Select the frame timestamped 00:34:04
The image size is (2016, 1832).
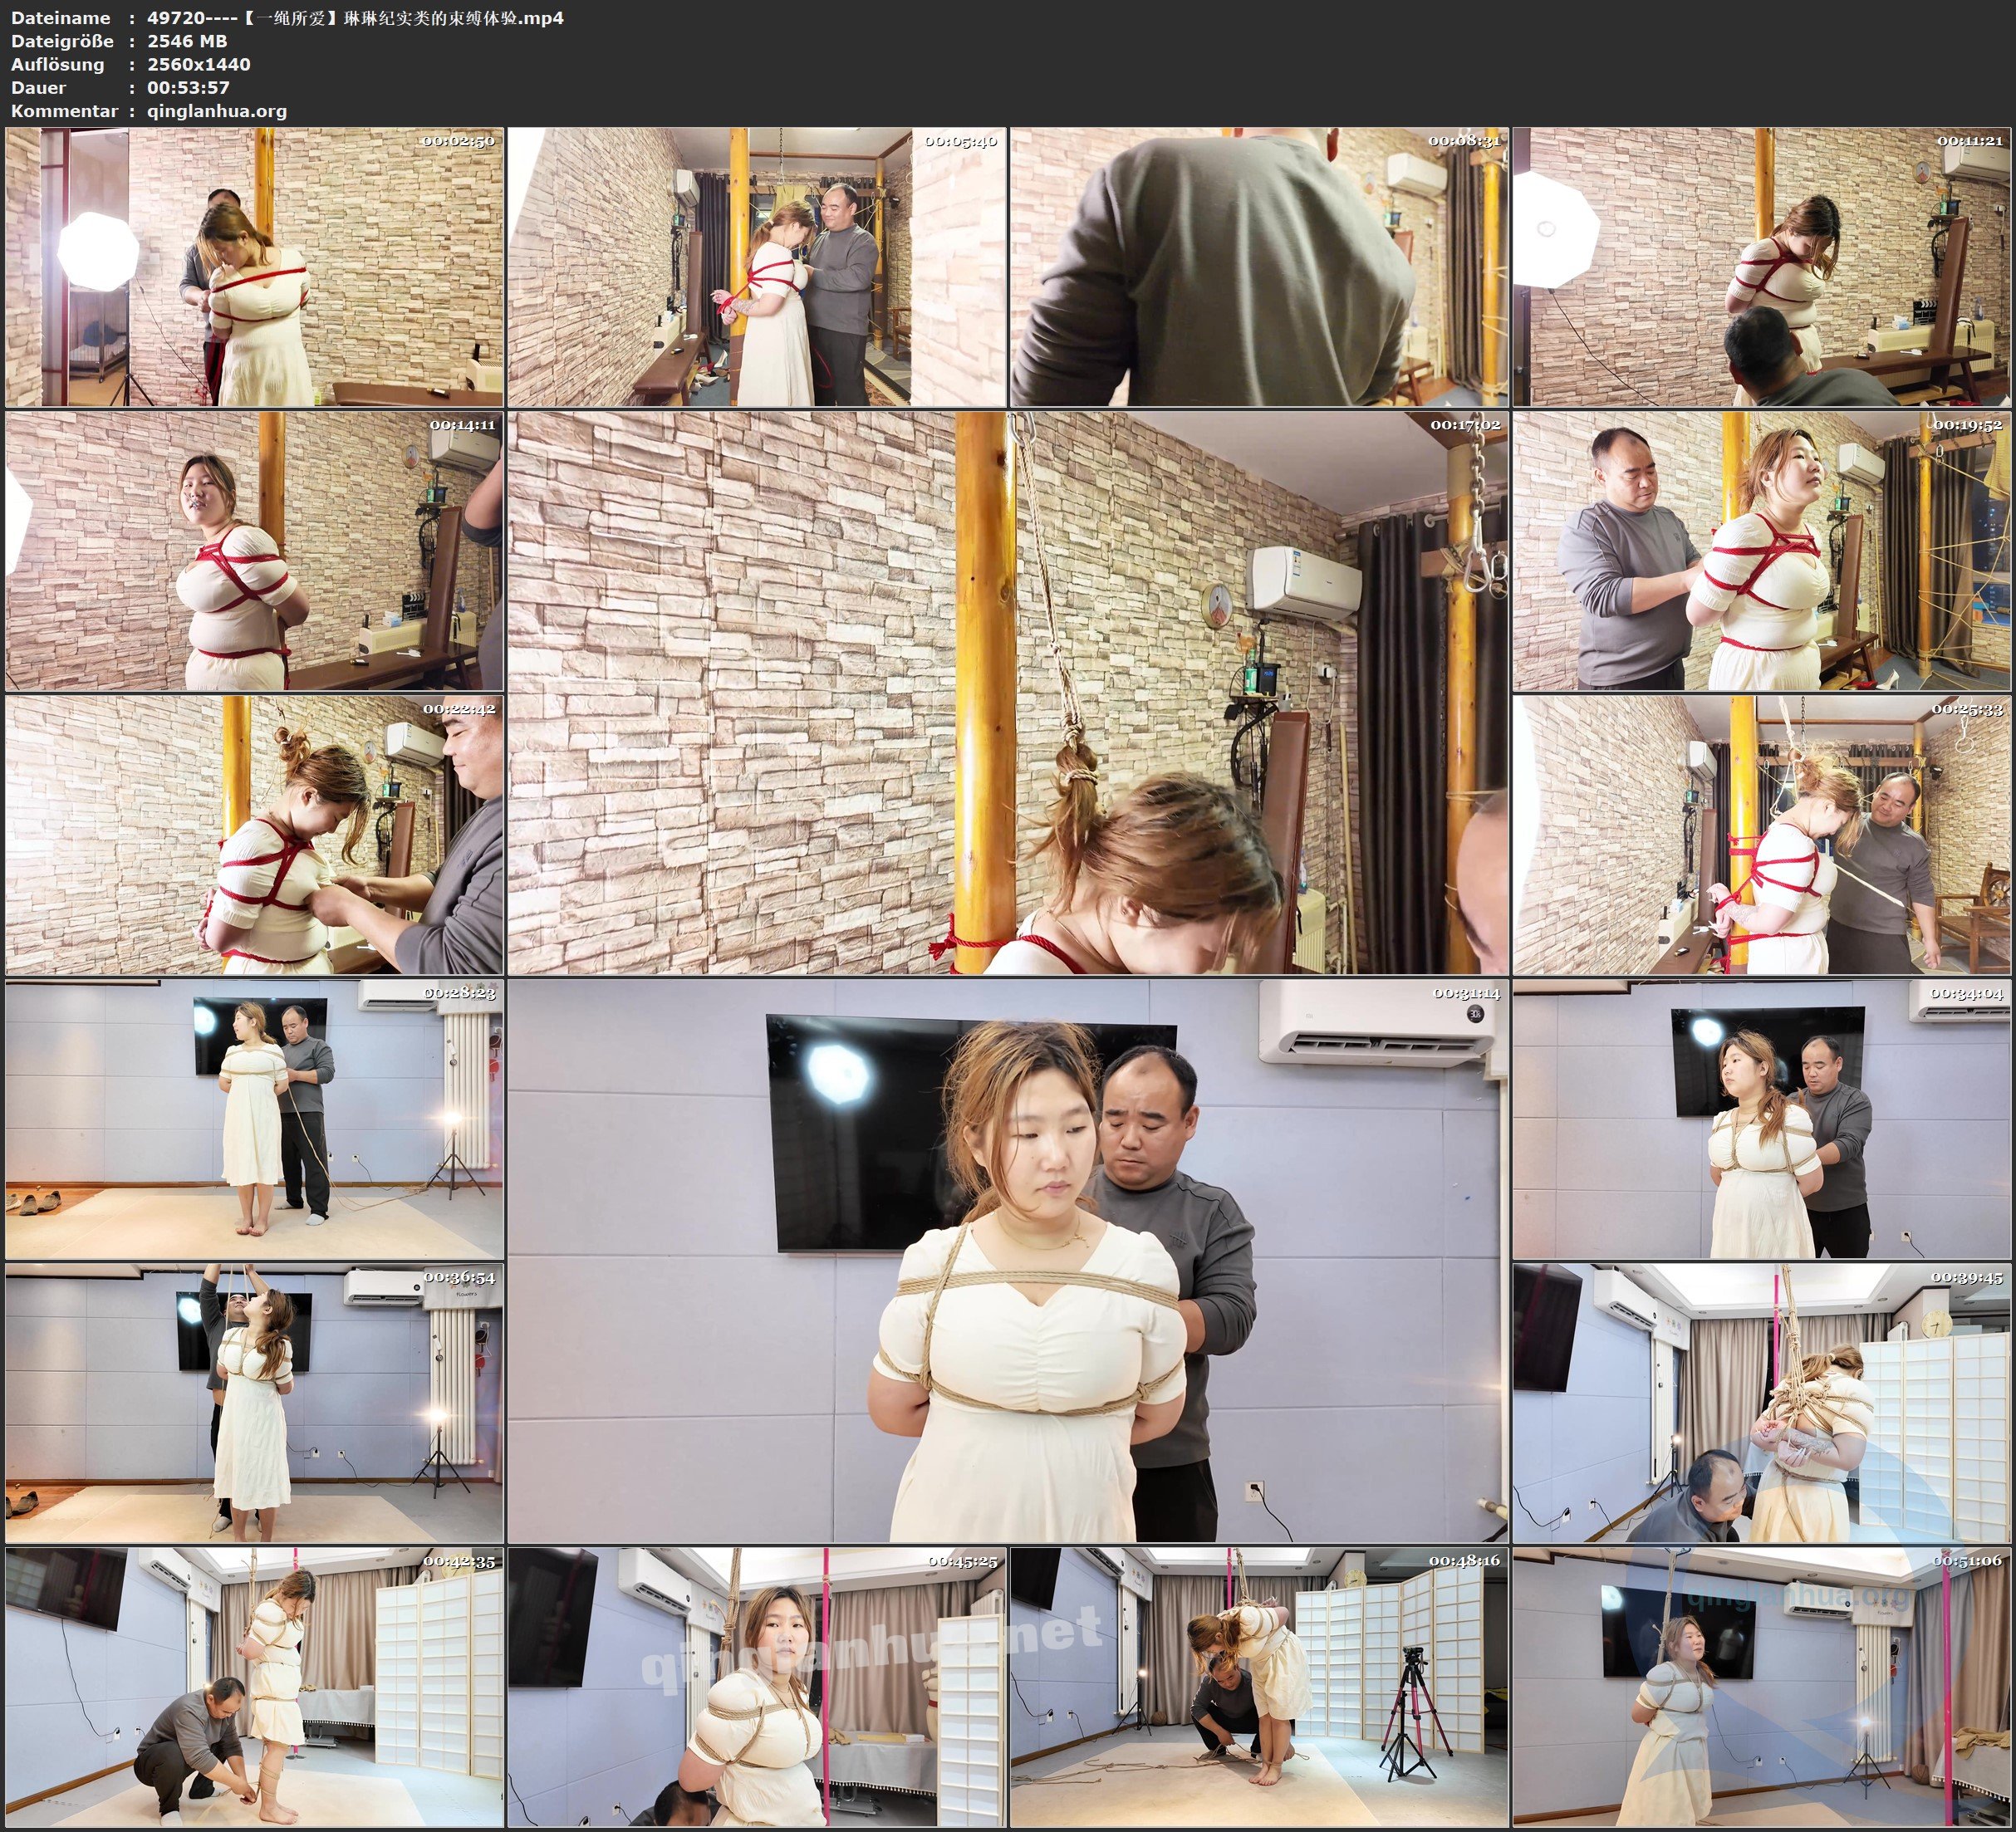[x=1762, y=1118]
